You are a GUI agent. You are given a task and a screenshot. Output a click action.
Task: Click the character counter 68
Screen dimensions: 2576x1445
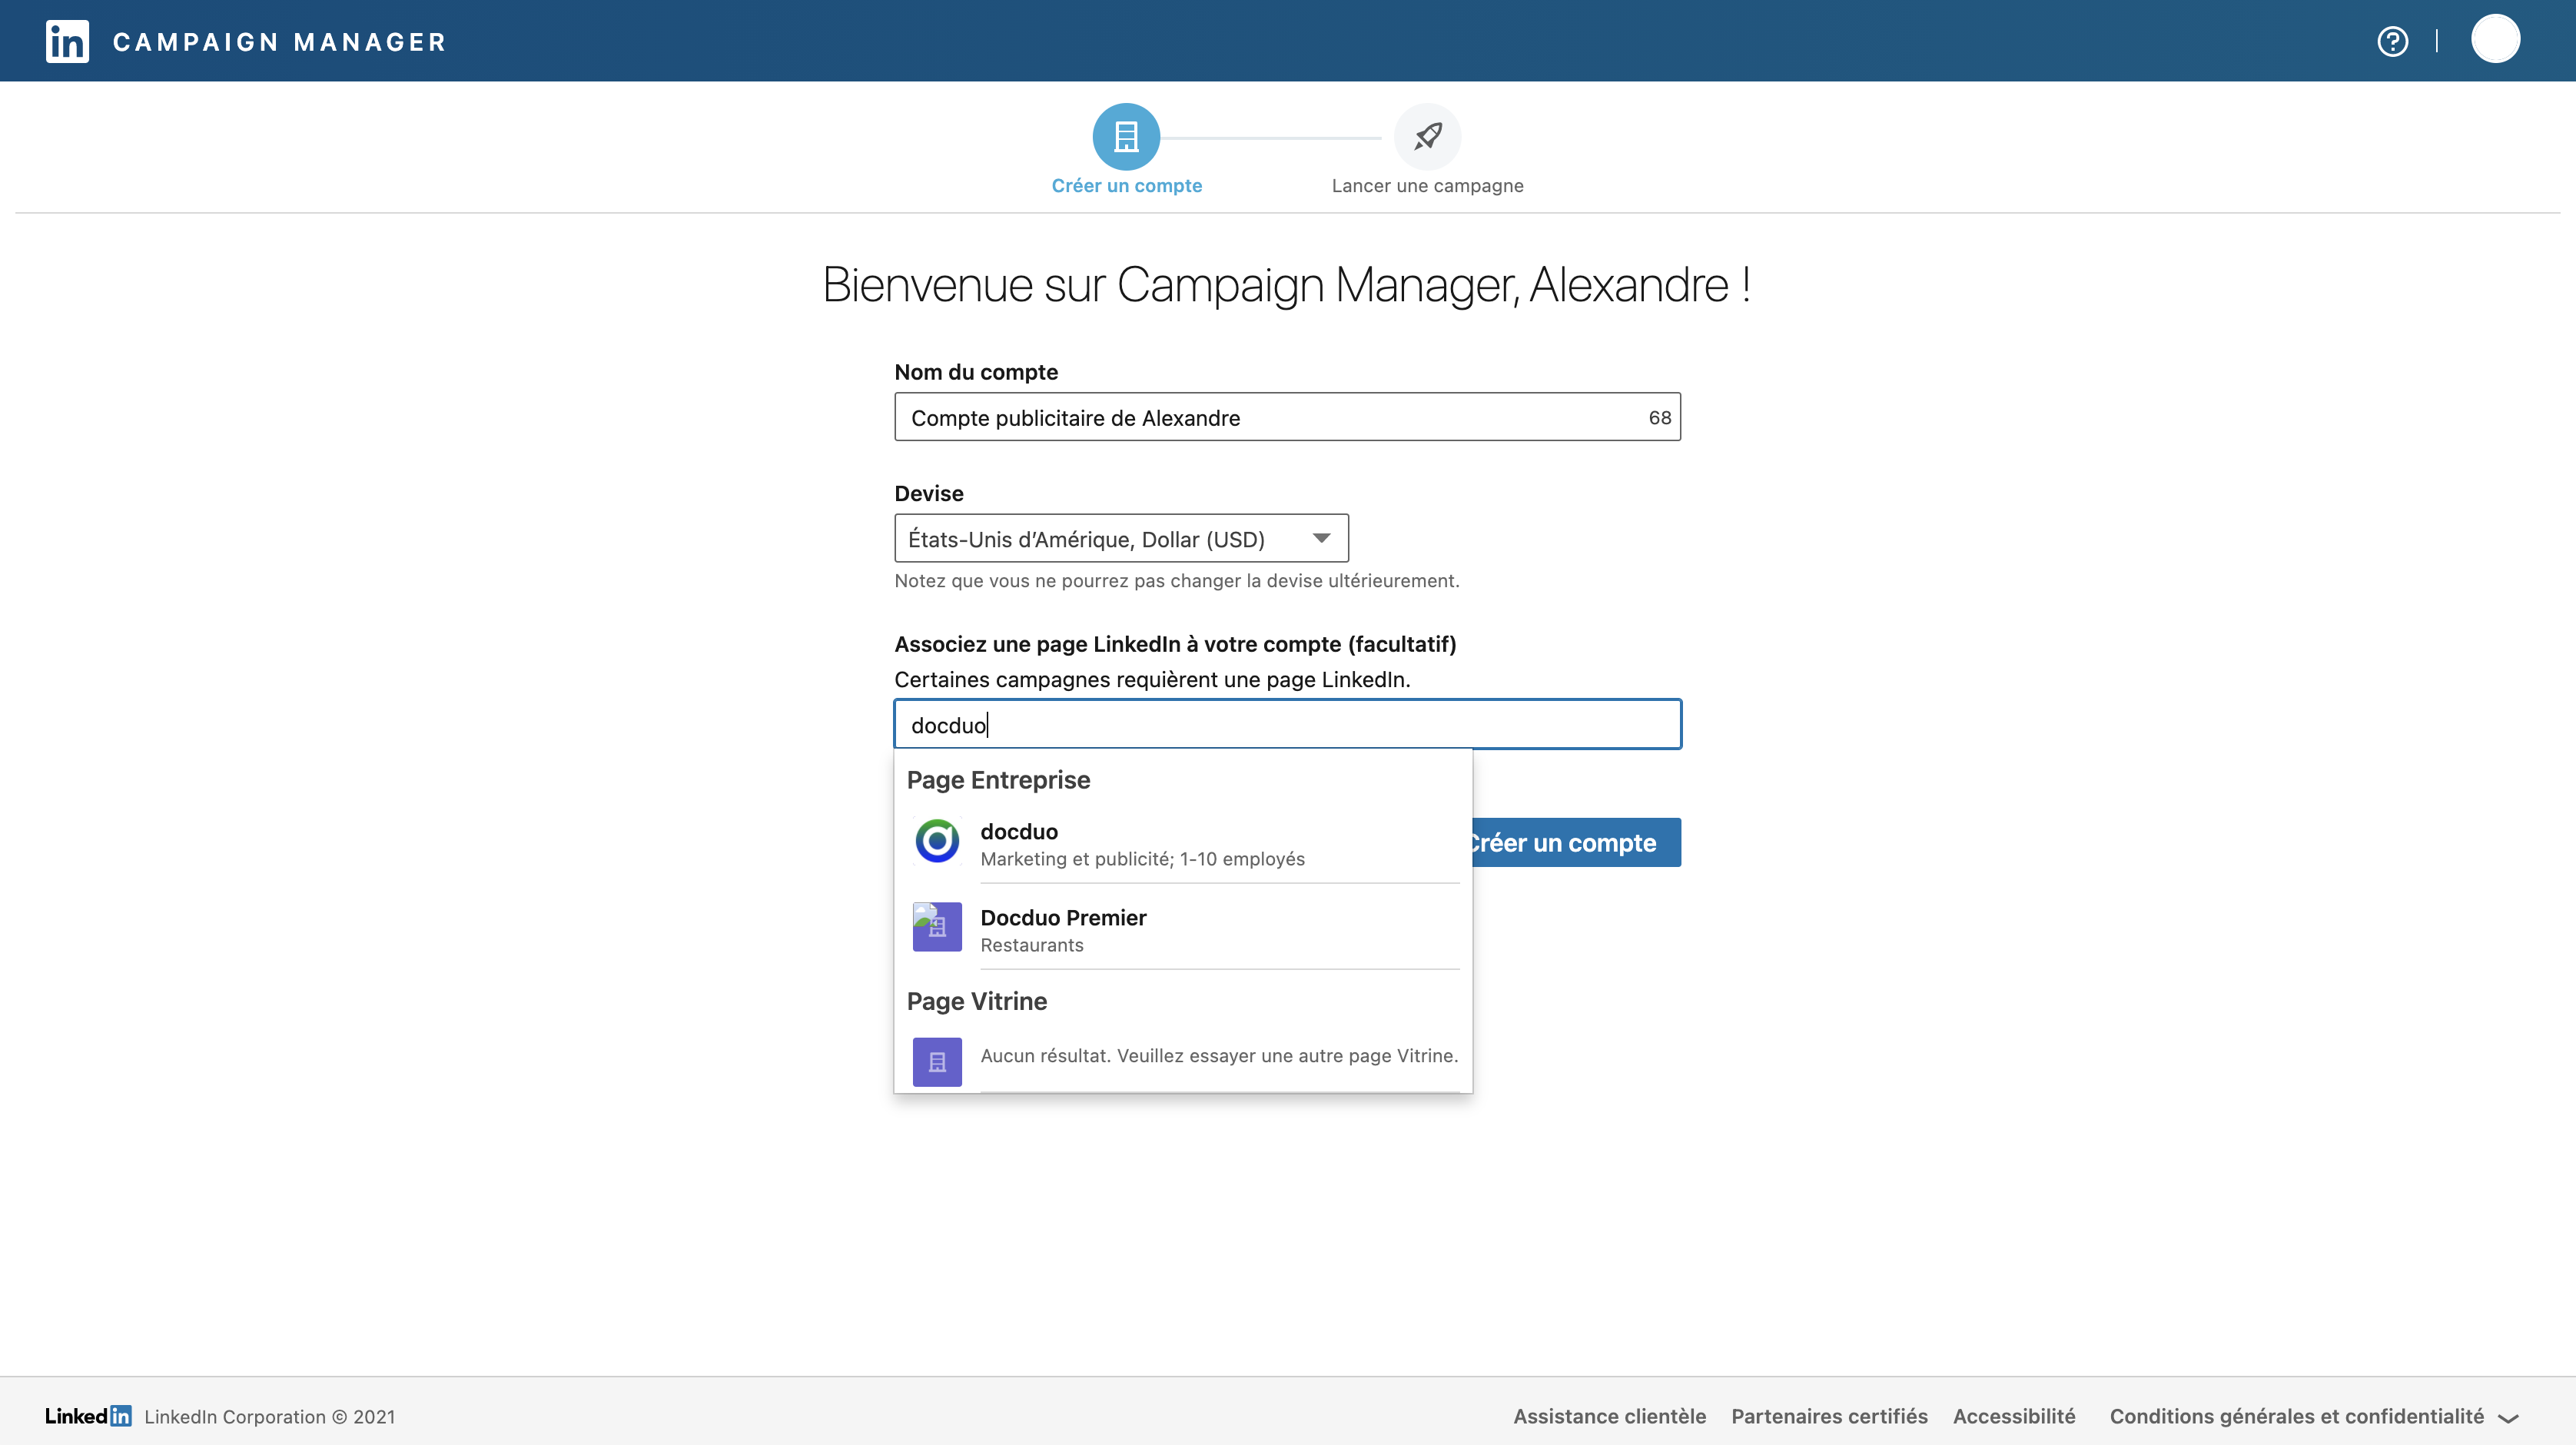tap(1659, 418)
